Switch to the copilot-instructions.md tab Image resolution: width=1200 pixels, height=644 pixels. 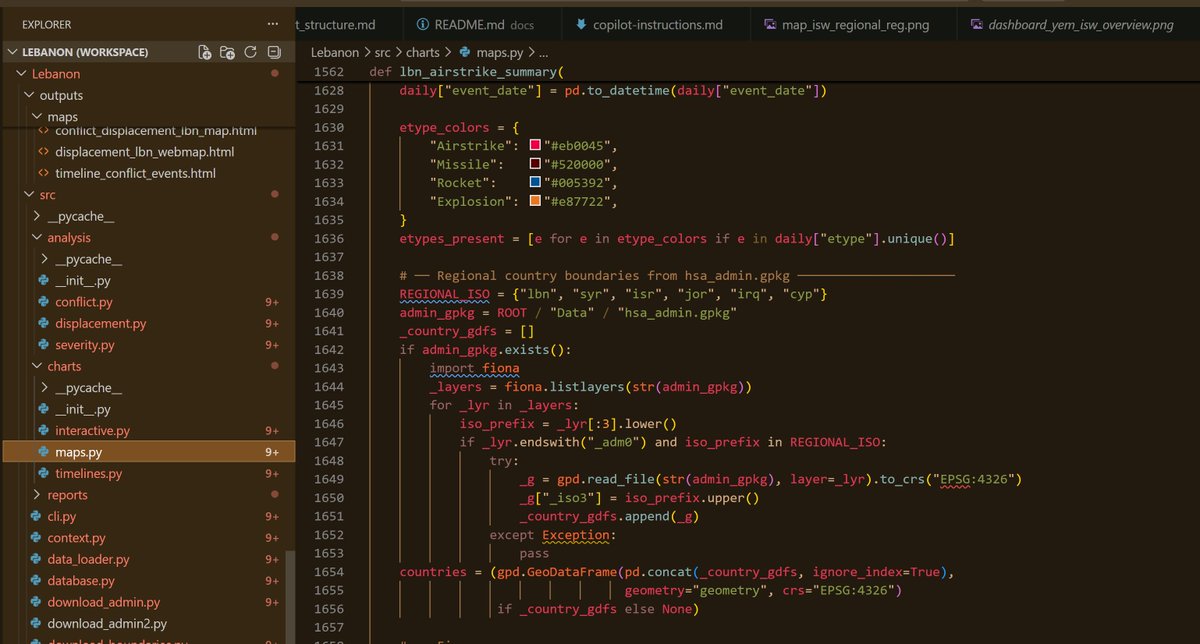coord(657,24)
